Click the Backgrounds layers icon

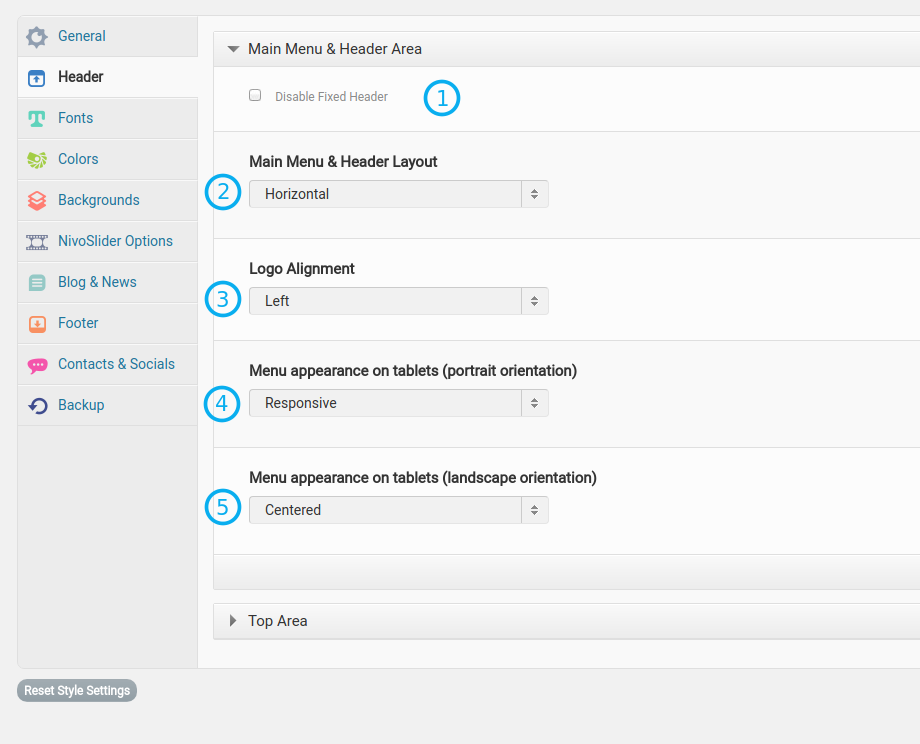(x=37, y=201)
